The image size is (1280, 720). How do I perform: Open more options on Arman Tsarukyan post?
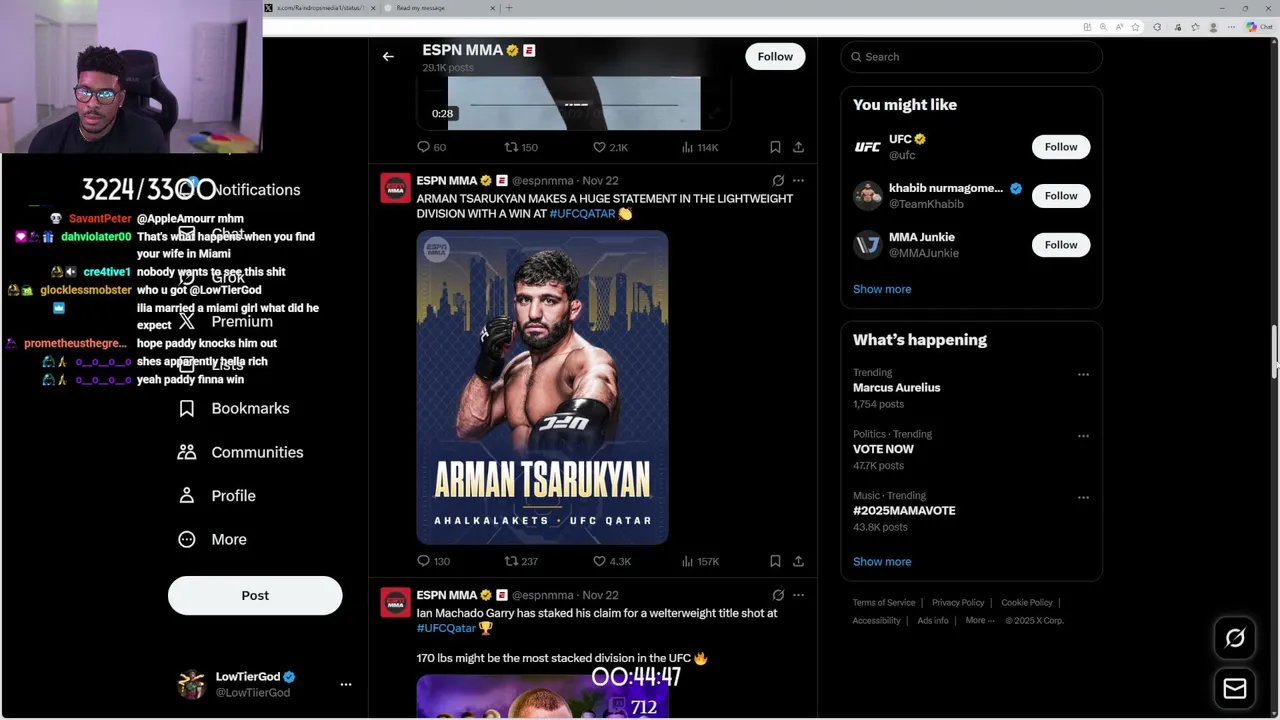[798, 181]
